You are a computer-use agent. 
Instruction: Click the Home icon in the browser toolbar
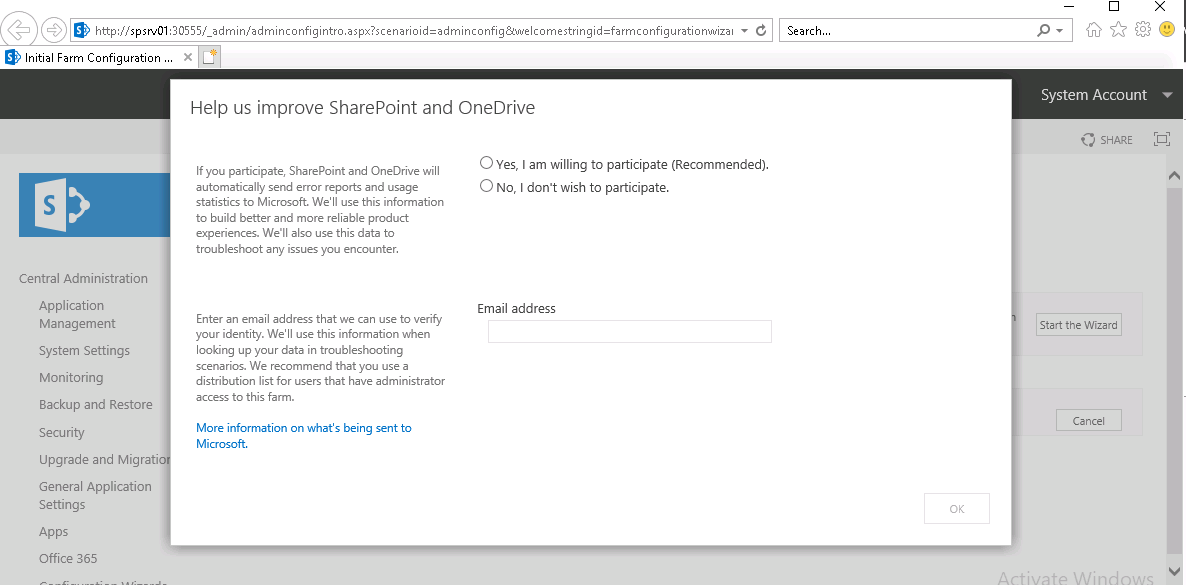pyautogui.click(x=1095, y=30)
